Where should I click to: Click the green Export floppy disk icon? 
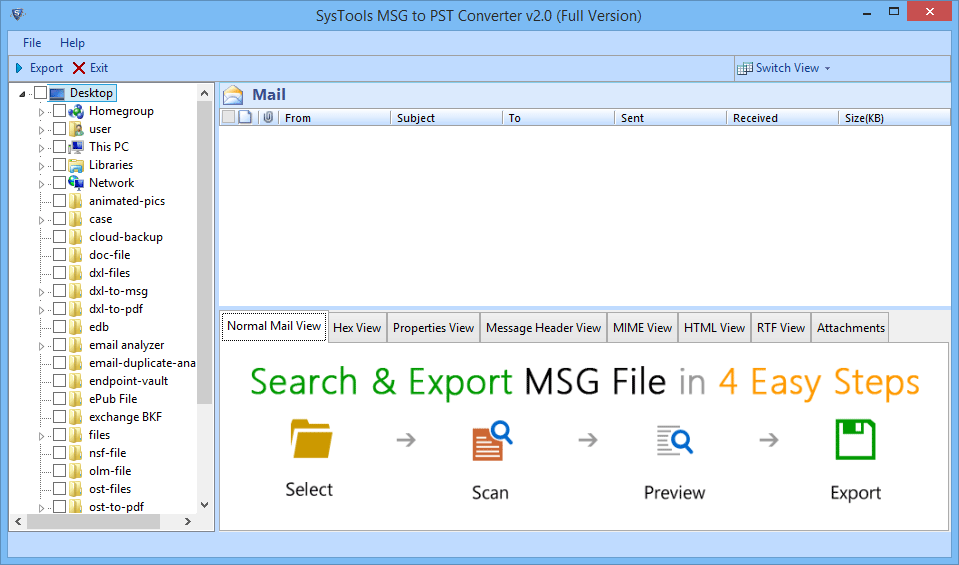tap(855, 439)
